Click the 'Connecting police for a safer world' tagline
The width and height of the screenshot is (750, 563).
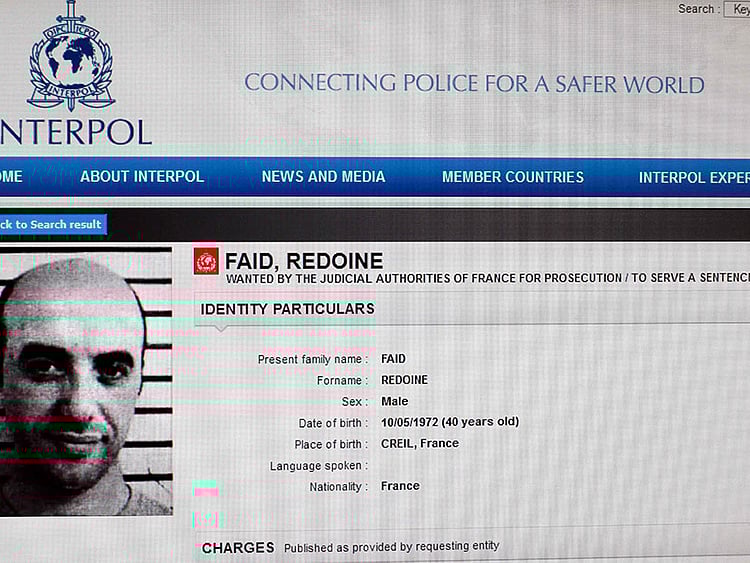point(474,83)
